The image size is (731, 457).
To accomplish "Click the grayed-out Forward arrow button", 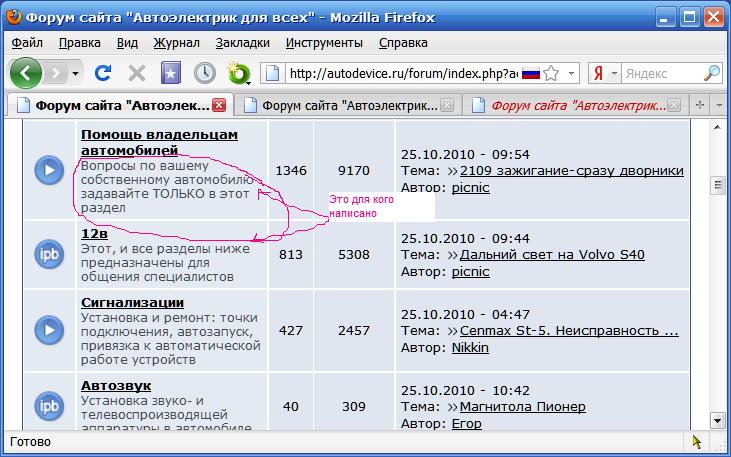I will [56, 73].
